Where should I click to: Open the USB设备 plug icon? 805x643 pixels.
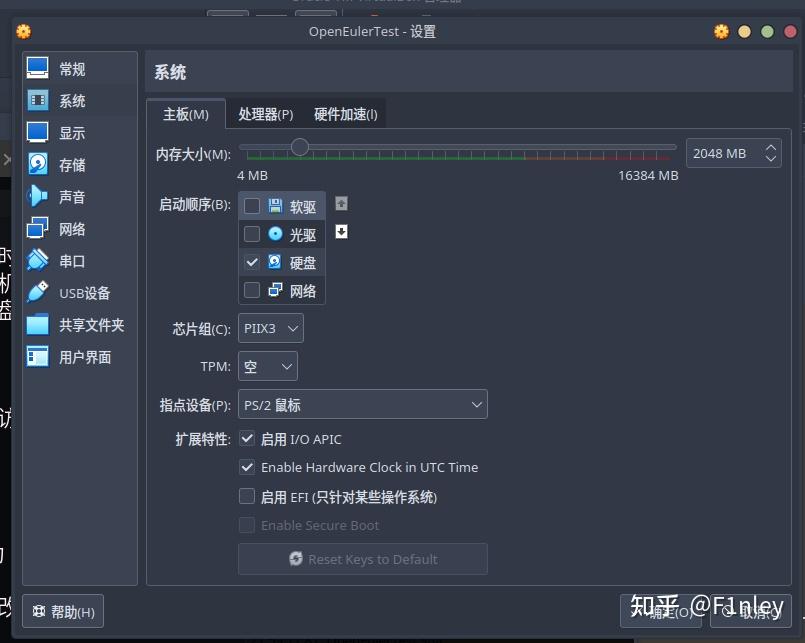pos(37,292)
